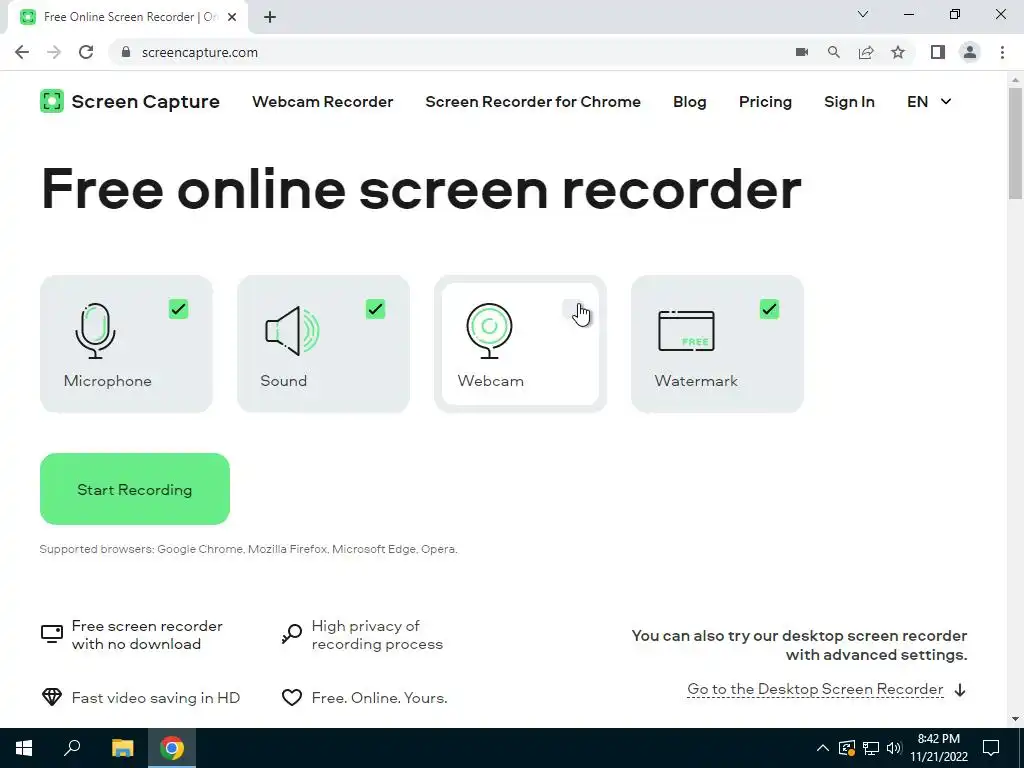Click 'Free screen recorder with no download' text
The width and height of the screenshot is (1024, 768).
tap(148, 635)
